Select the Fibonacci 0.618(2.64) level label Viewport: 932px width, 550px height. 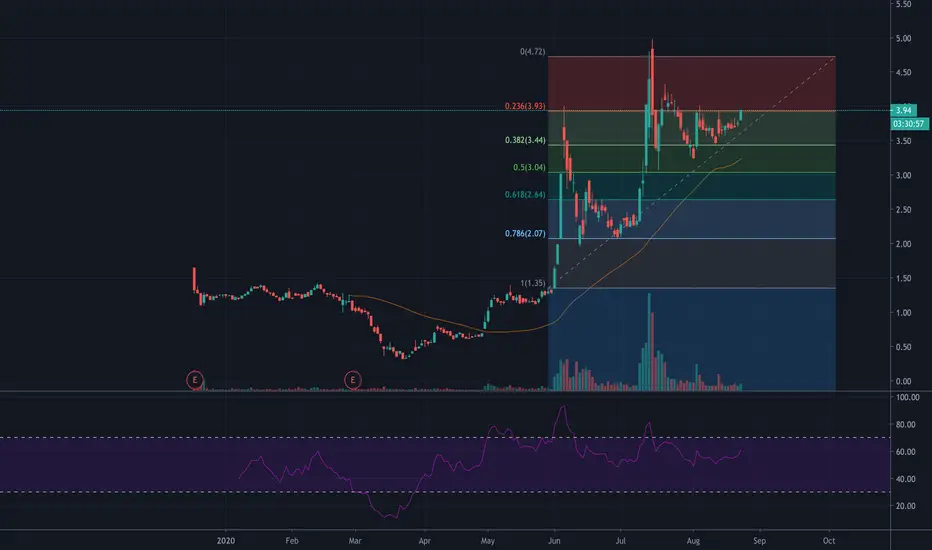525,194
